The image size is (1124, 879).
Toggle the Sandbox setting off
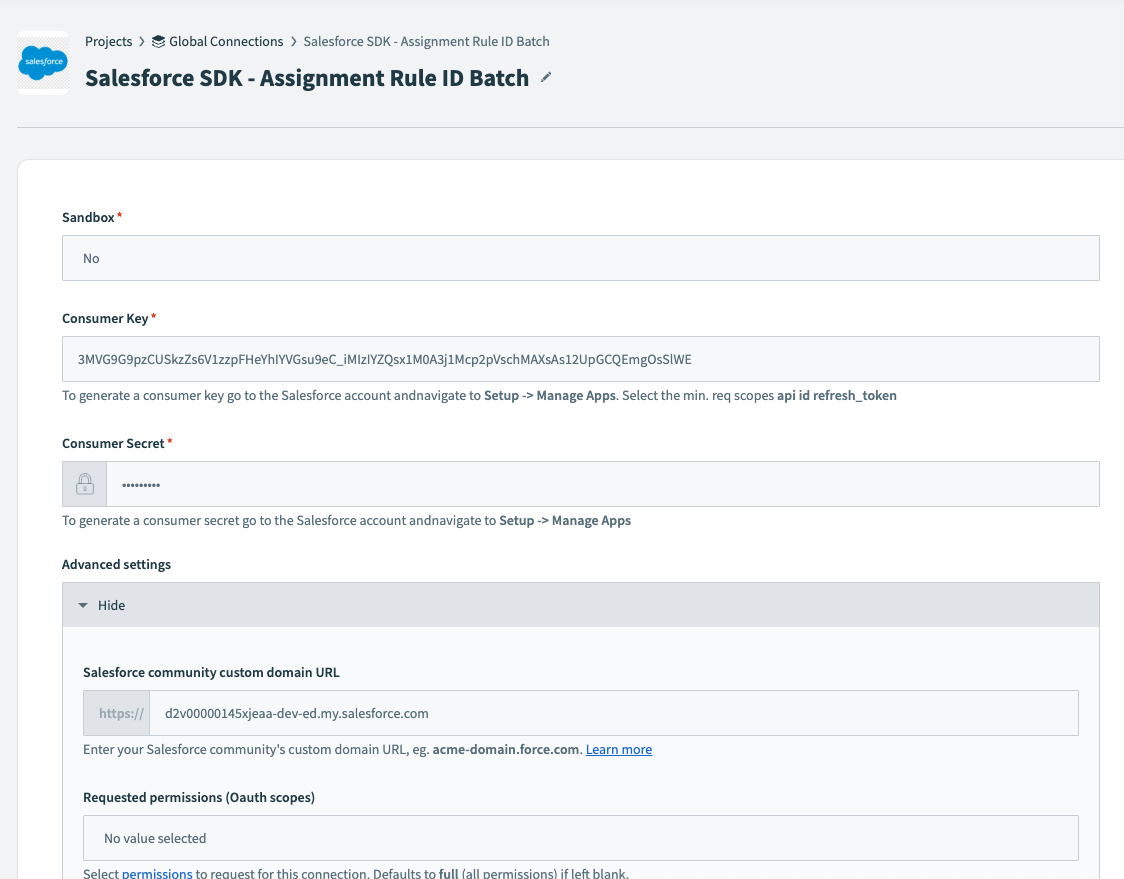(x=580, y=257)
